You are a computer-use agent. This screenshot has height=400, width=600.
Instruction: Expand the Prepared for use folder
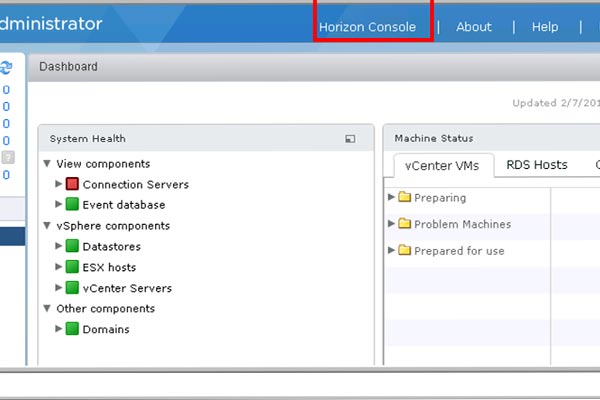(x=391, y=250)
